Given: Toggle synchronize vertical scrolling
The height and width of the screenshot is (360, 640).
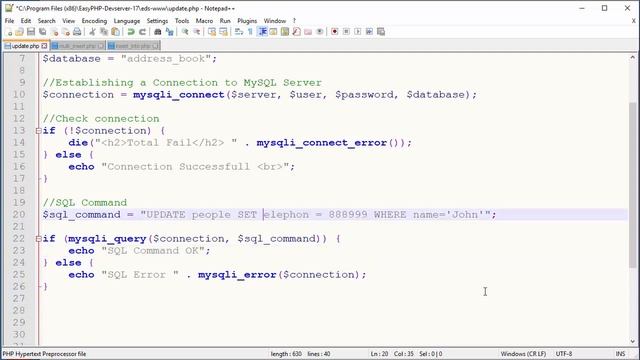Looking at the screenshot, I should pos(212,32).
